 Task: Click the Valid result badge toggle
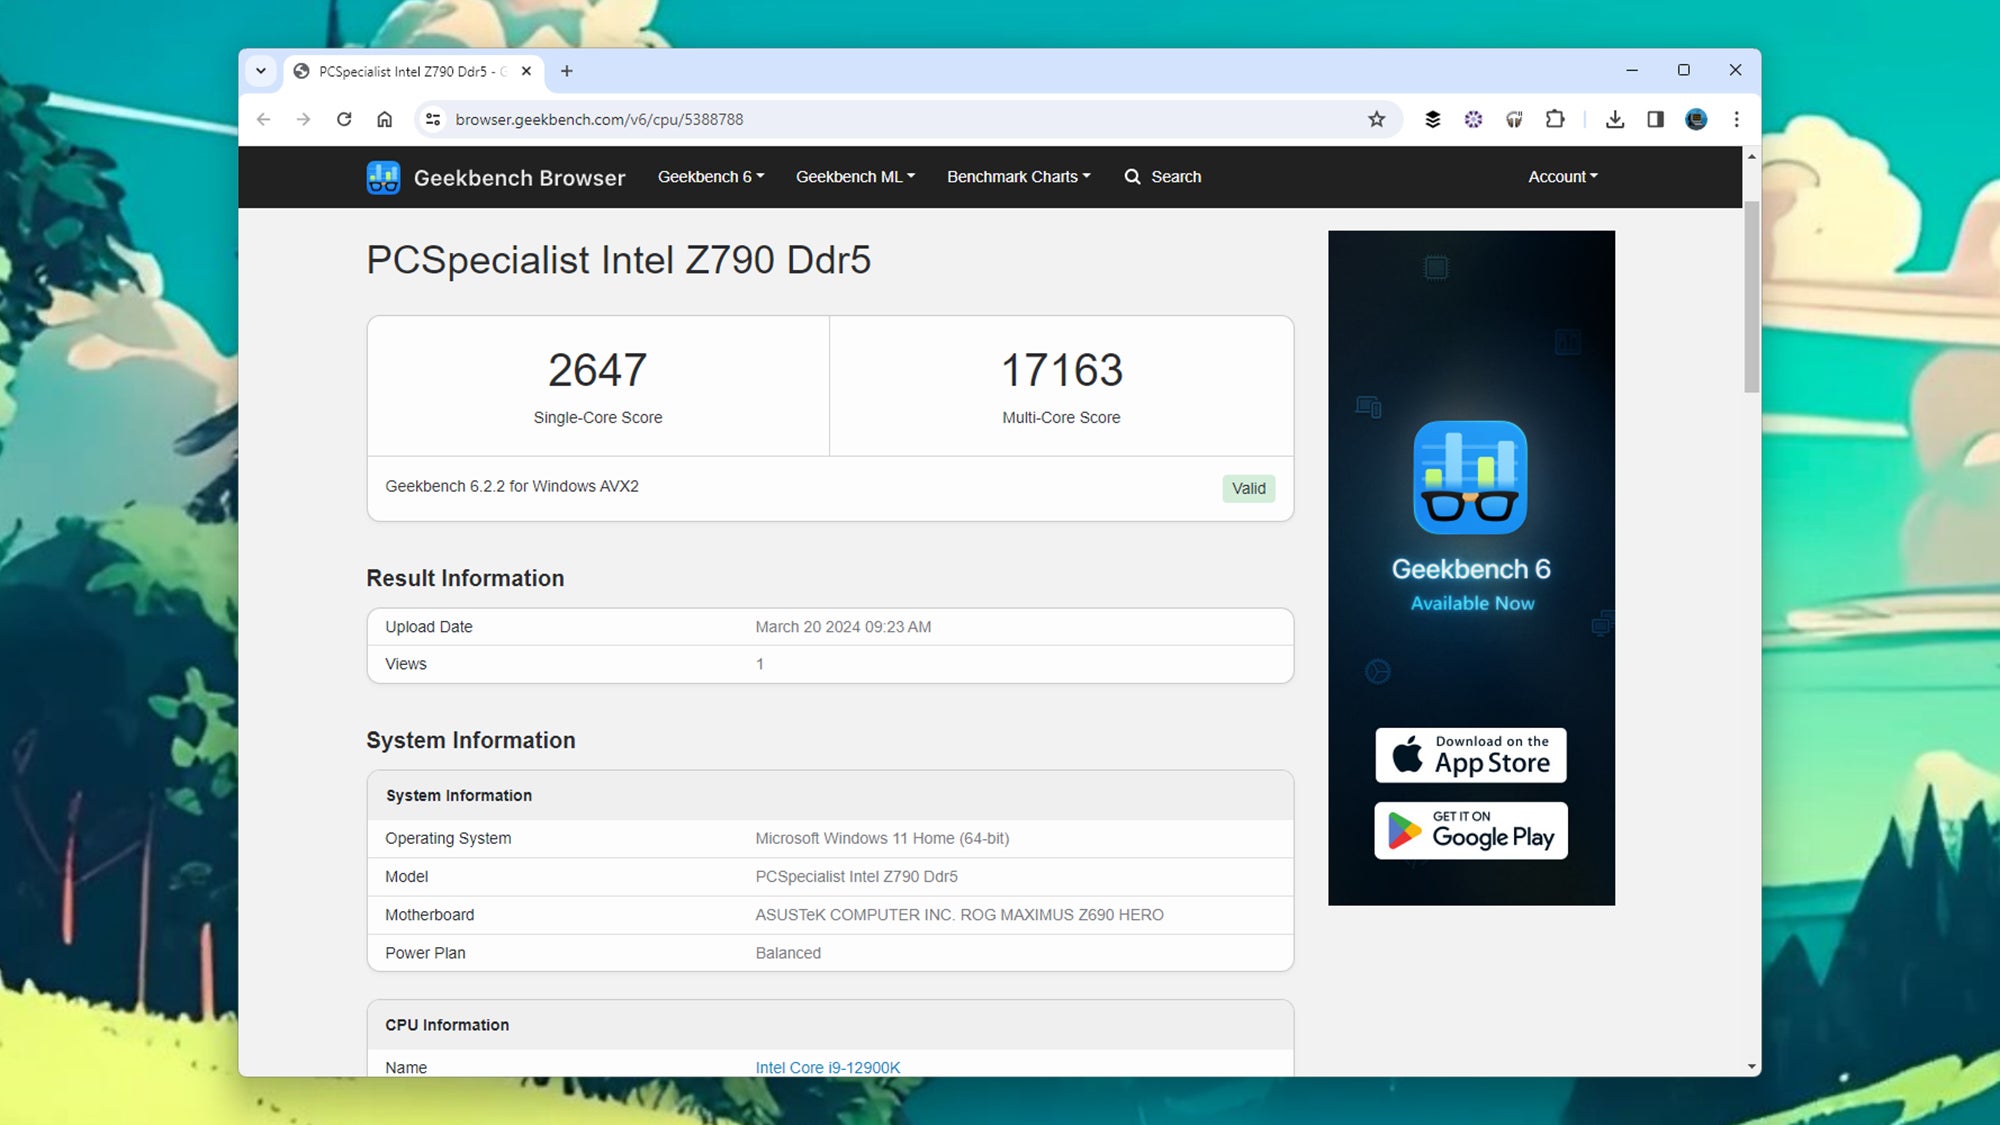tap(1249, 488)
